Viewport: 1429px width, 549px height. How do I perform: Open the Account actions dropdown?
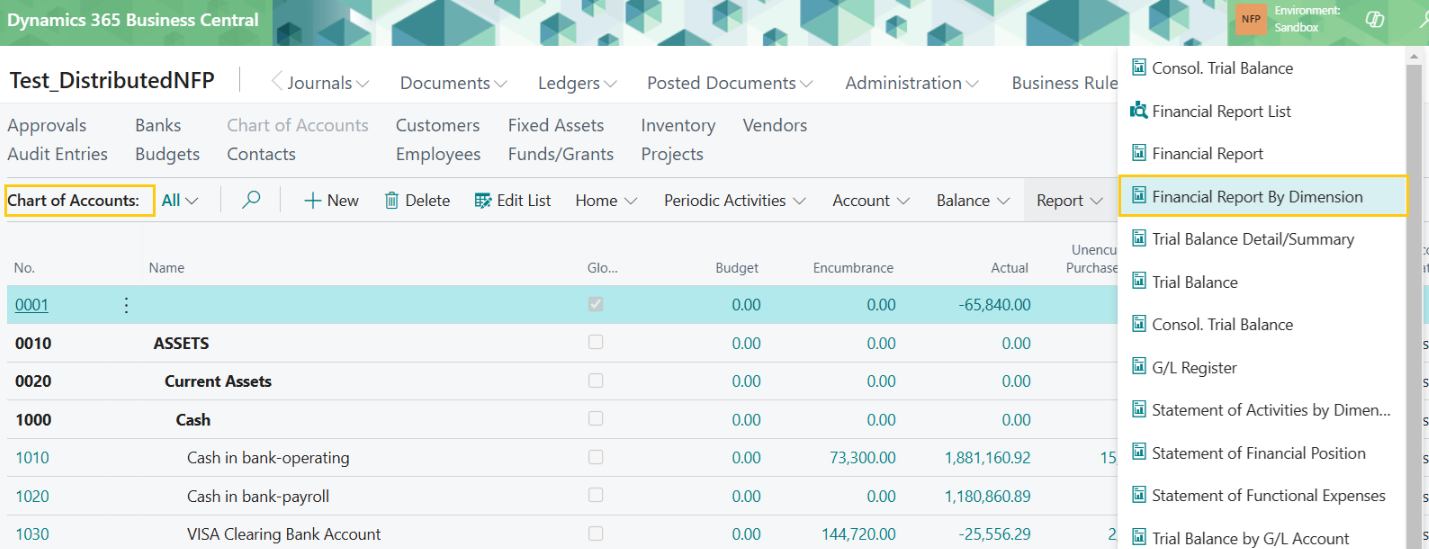(x=871, y=200)
